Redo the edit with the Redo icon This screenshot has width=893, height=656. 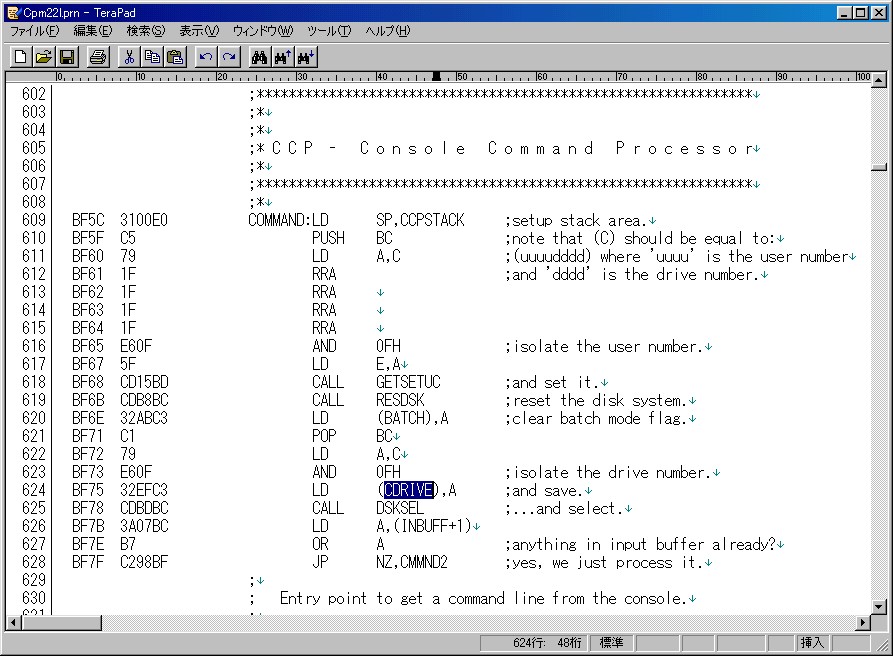229,57
